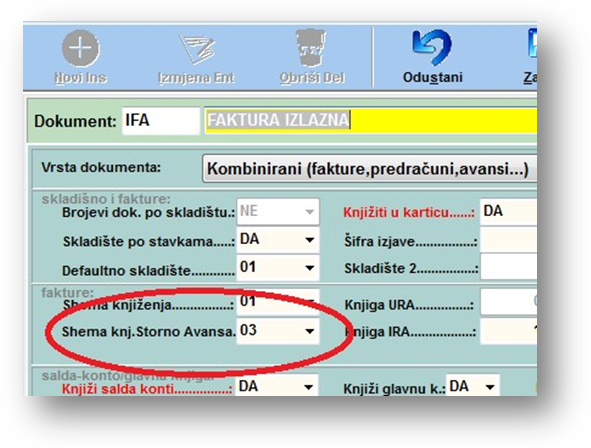Expand the Skladište po stavkama dropdown
The width and height of the screenshot is (591, 448).
[309, 240]
